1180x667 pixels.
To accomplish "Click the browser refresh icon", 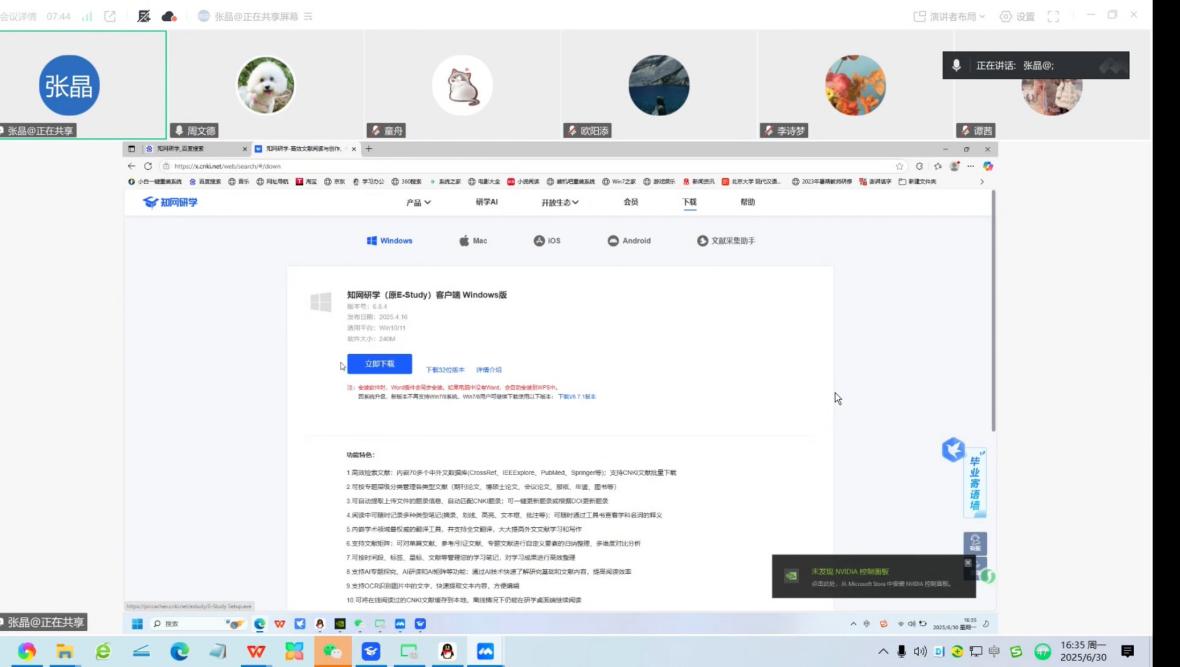I will (x=148, y=166).
